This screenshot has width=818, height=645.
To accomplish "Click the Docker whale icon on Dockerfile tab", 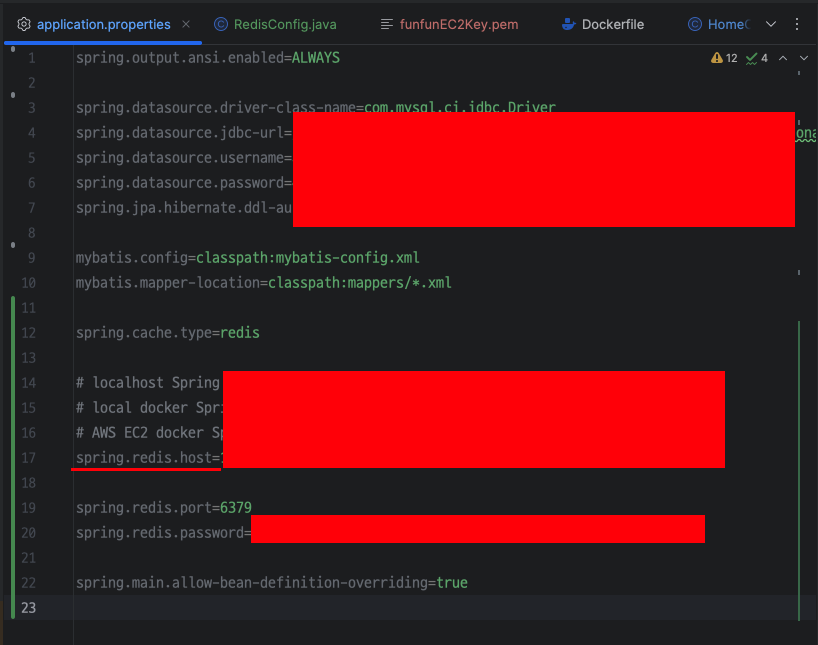I will coord(569,24).
